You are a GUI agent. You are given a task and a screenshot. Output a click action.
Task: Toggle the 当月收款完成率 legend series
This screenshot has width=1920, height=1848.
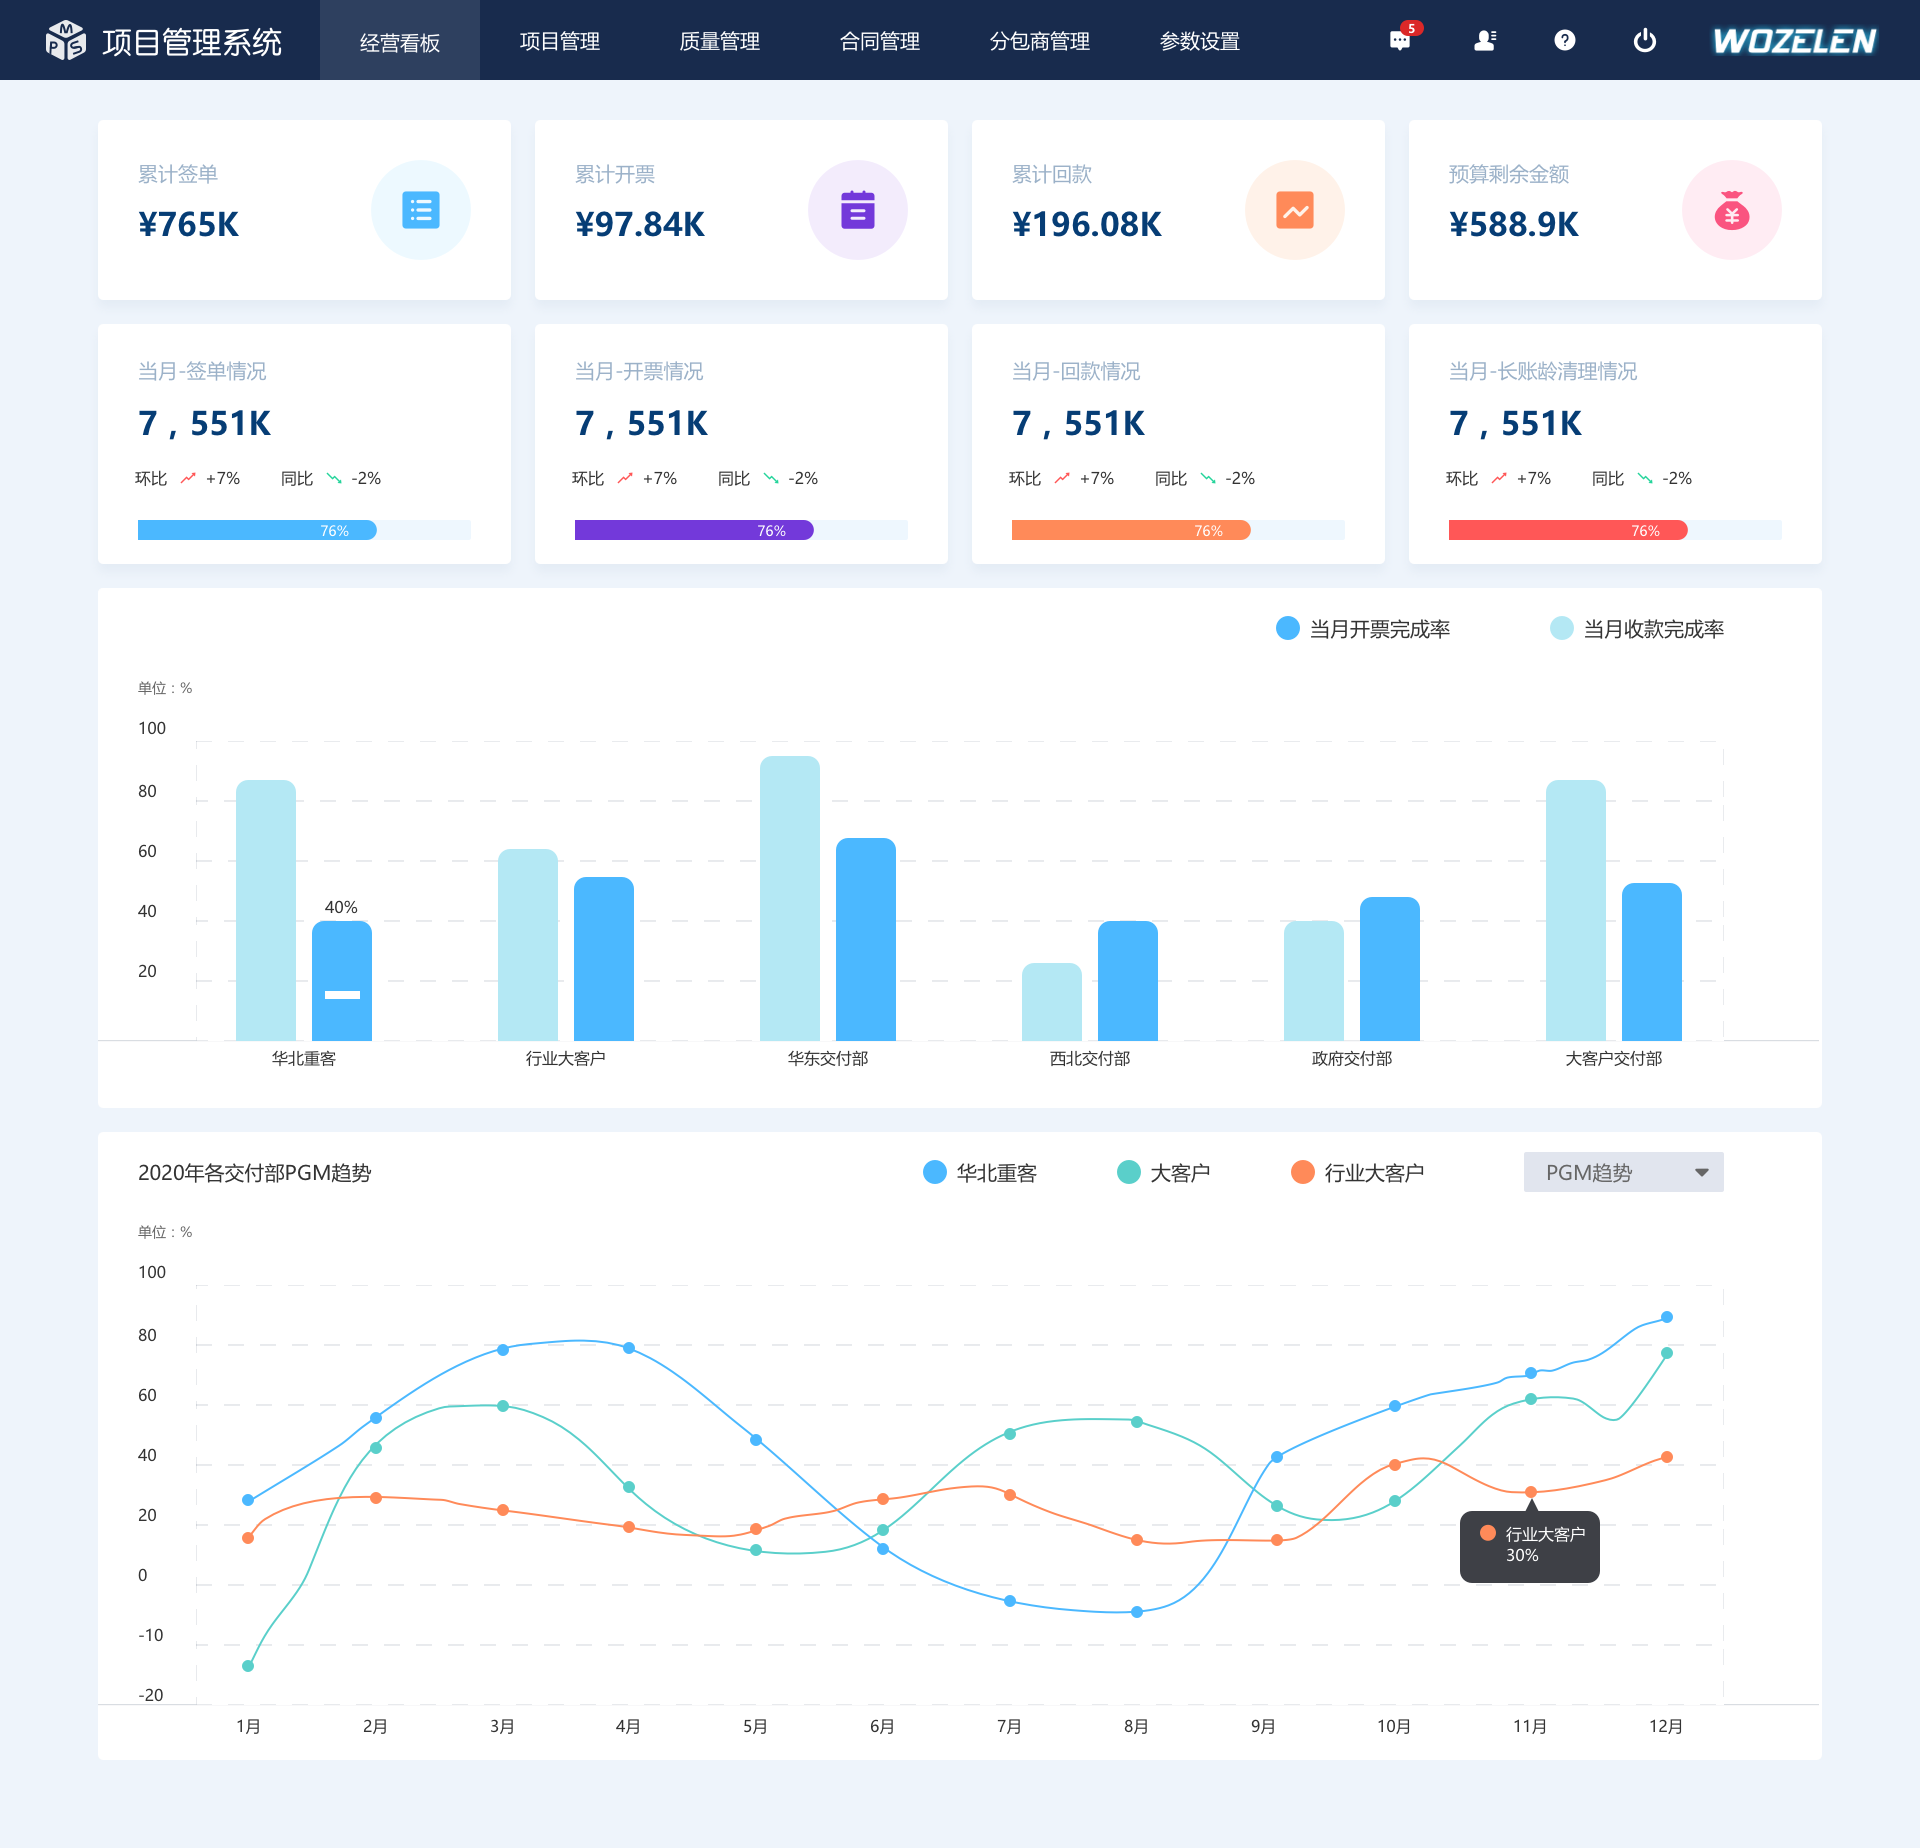1637,628
